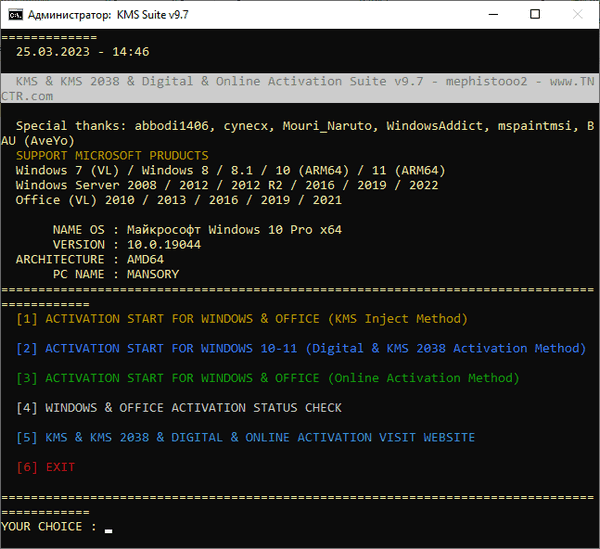Click the console icon in the title bar

tap(14, 15)
